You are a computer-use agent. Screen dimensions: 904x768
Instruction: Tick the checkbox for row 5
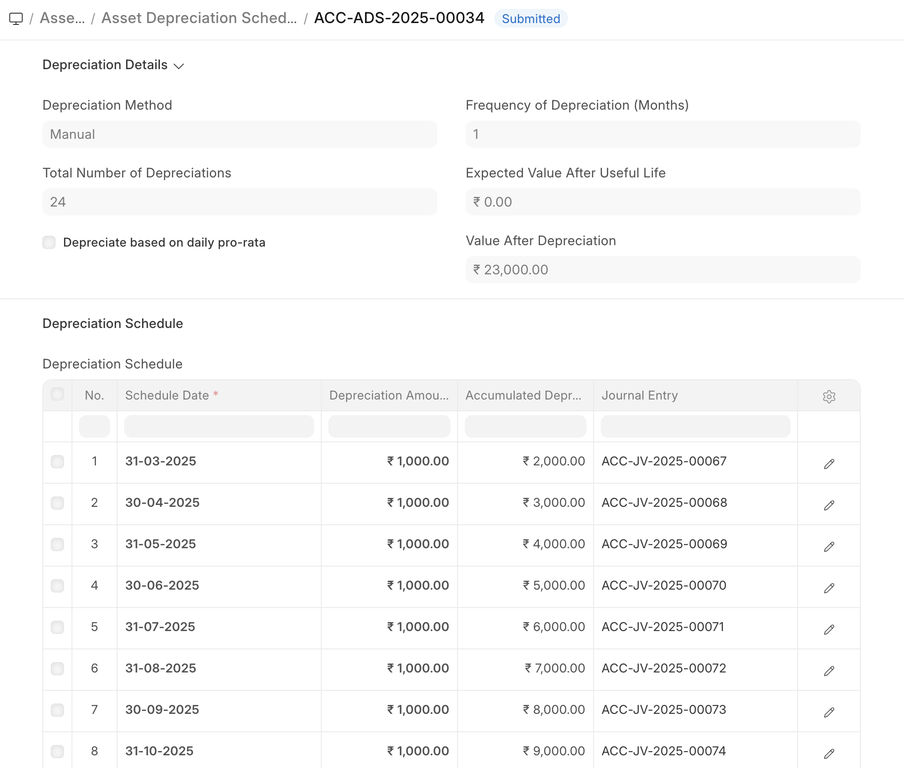pyautogui.click(x=57, y=628)
